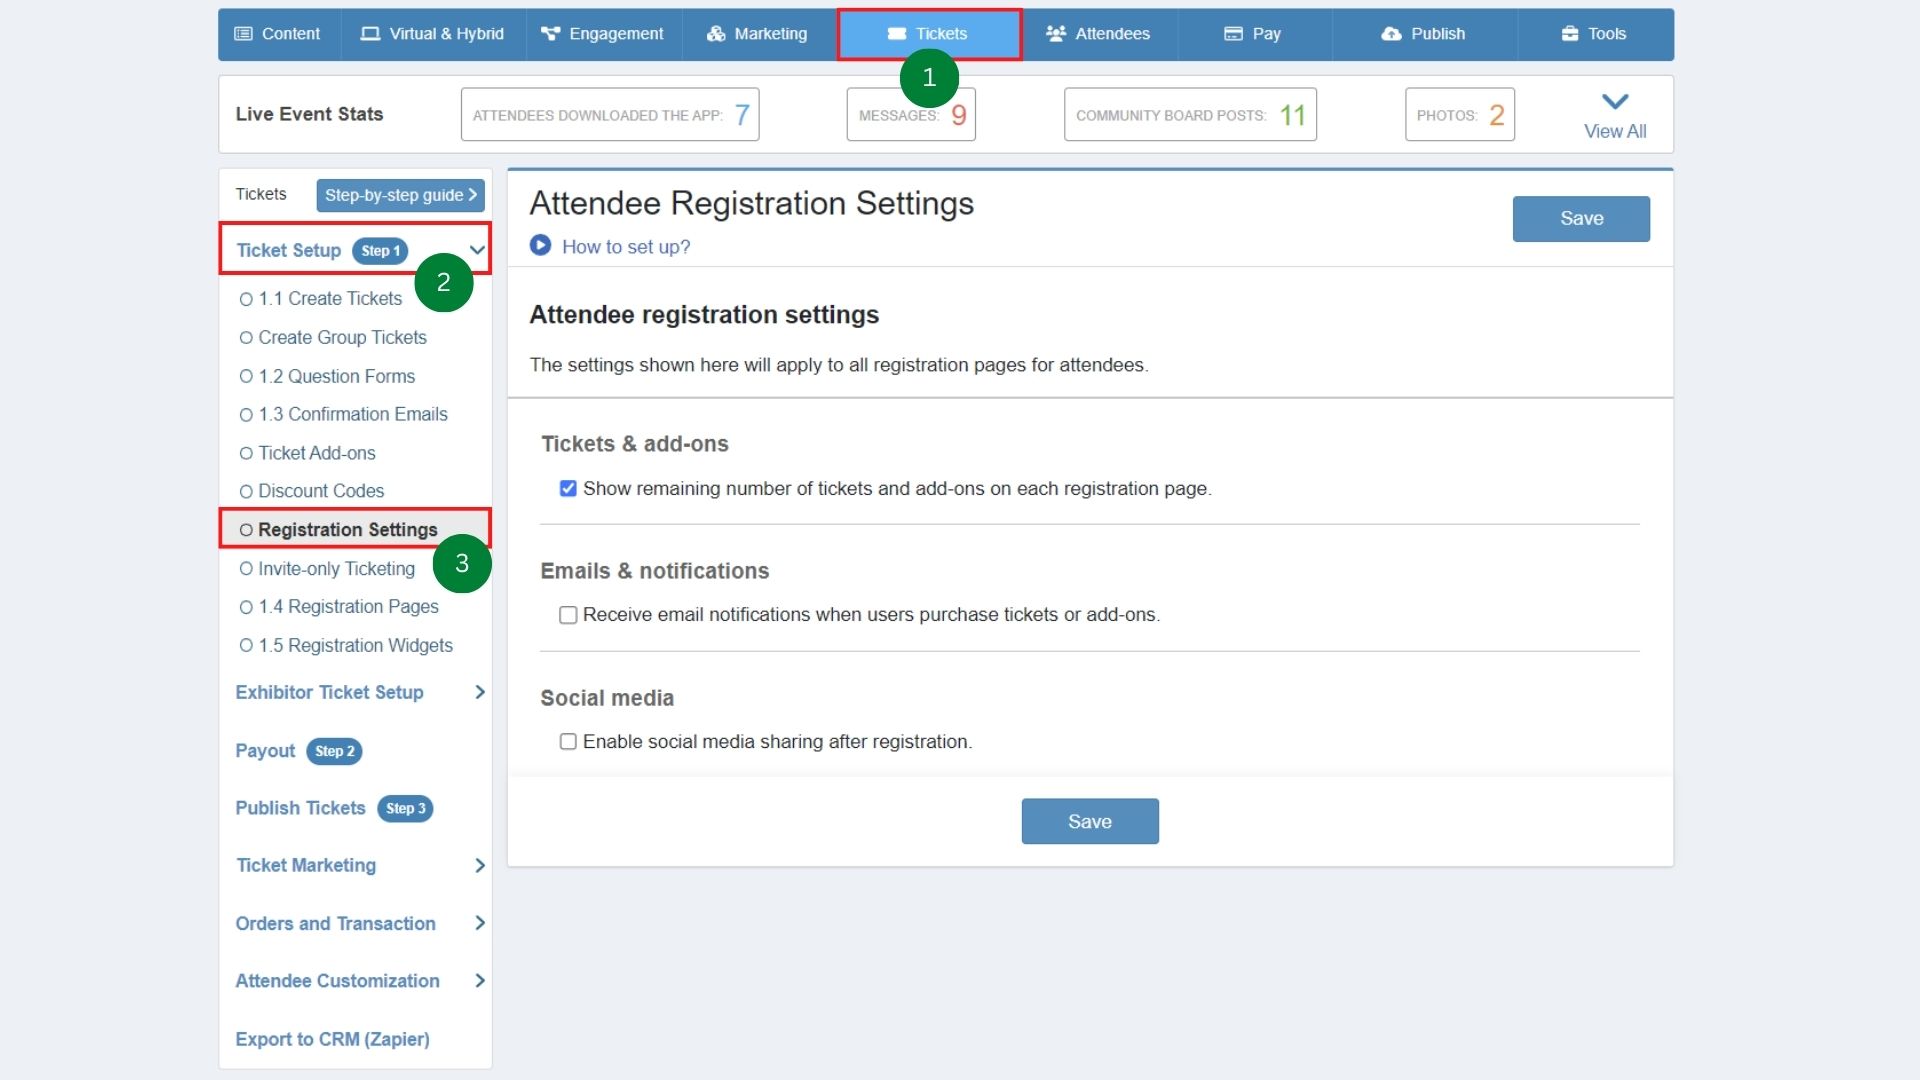Image resolution: width=1920 pixels, height=1080 pixels.
Task: Open the Step-by-step guide
Action: pyautogui.click(x=400, y=195)
